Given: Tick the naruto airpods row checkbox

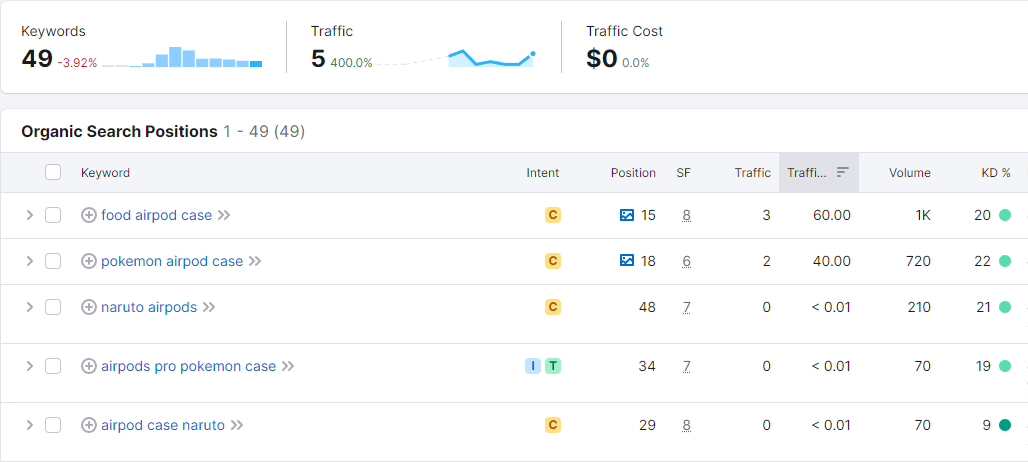Looking at the screenshot, I should coord(53,307).
